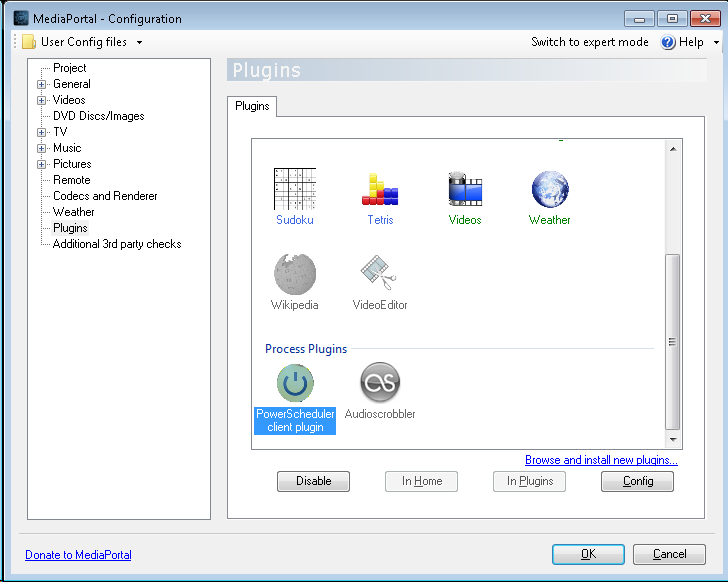This screenshot has width=728, height=582.
Task: Select the Videos plugin icon
Action: click(465, 189)
